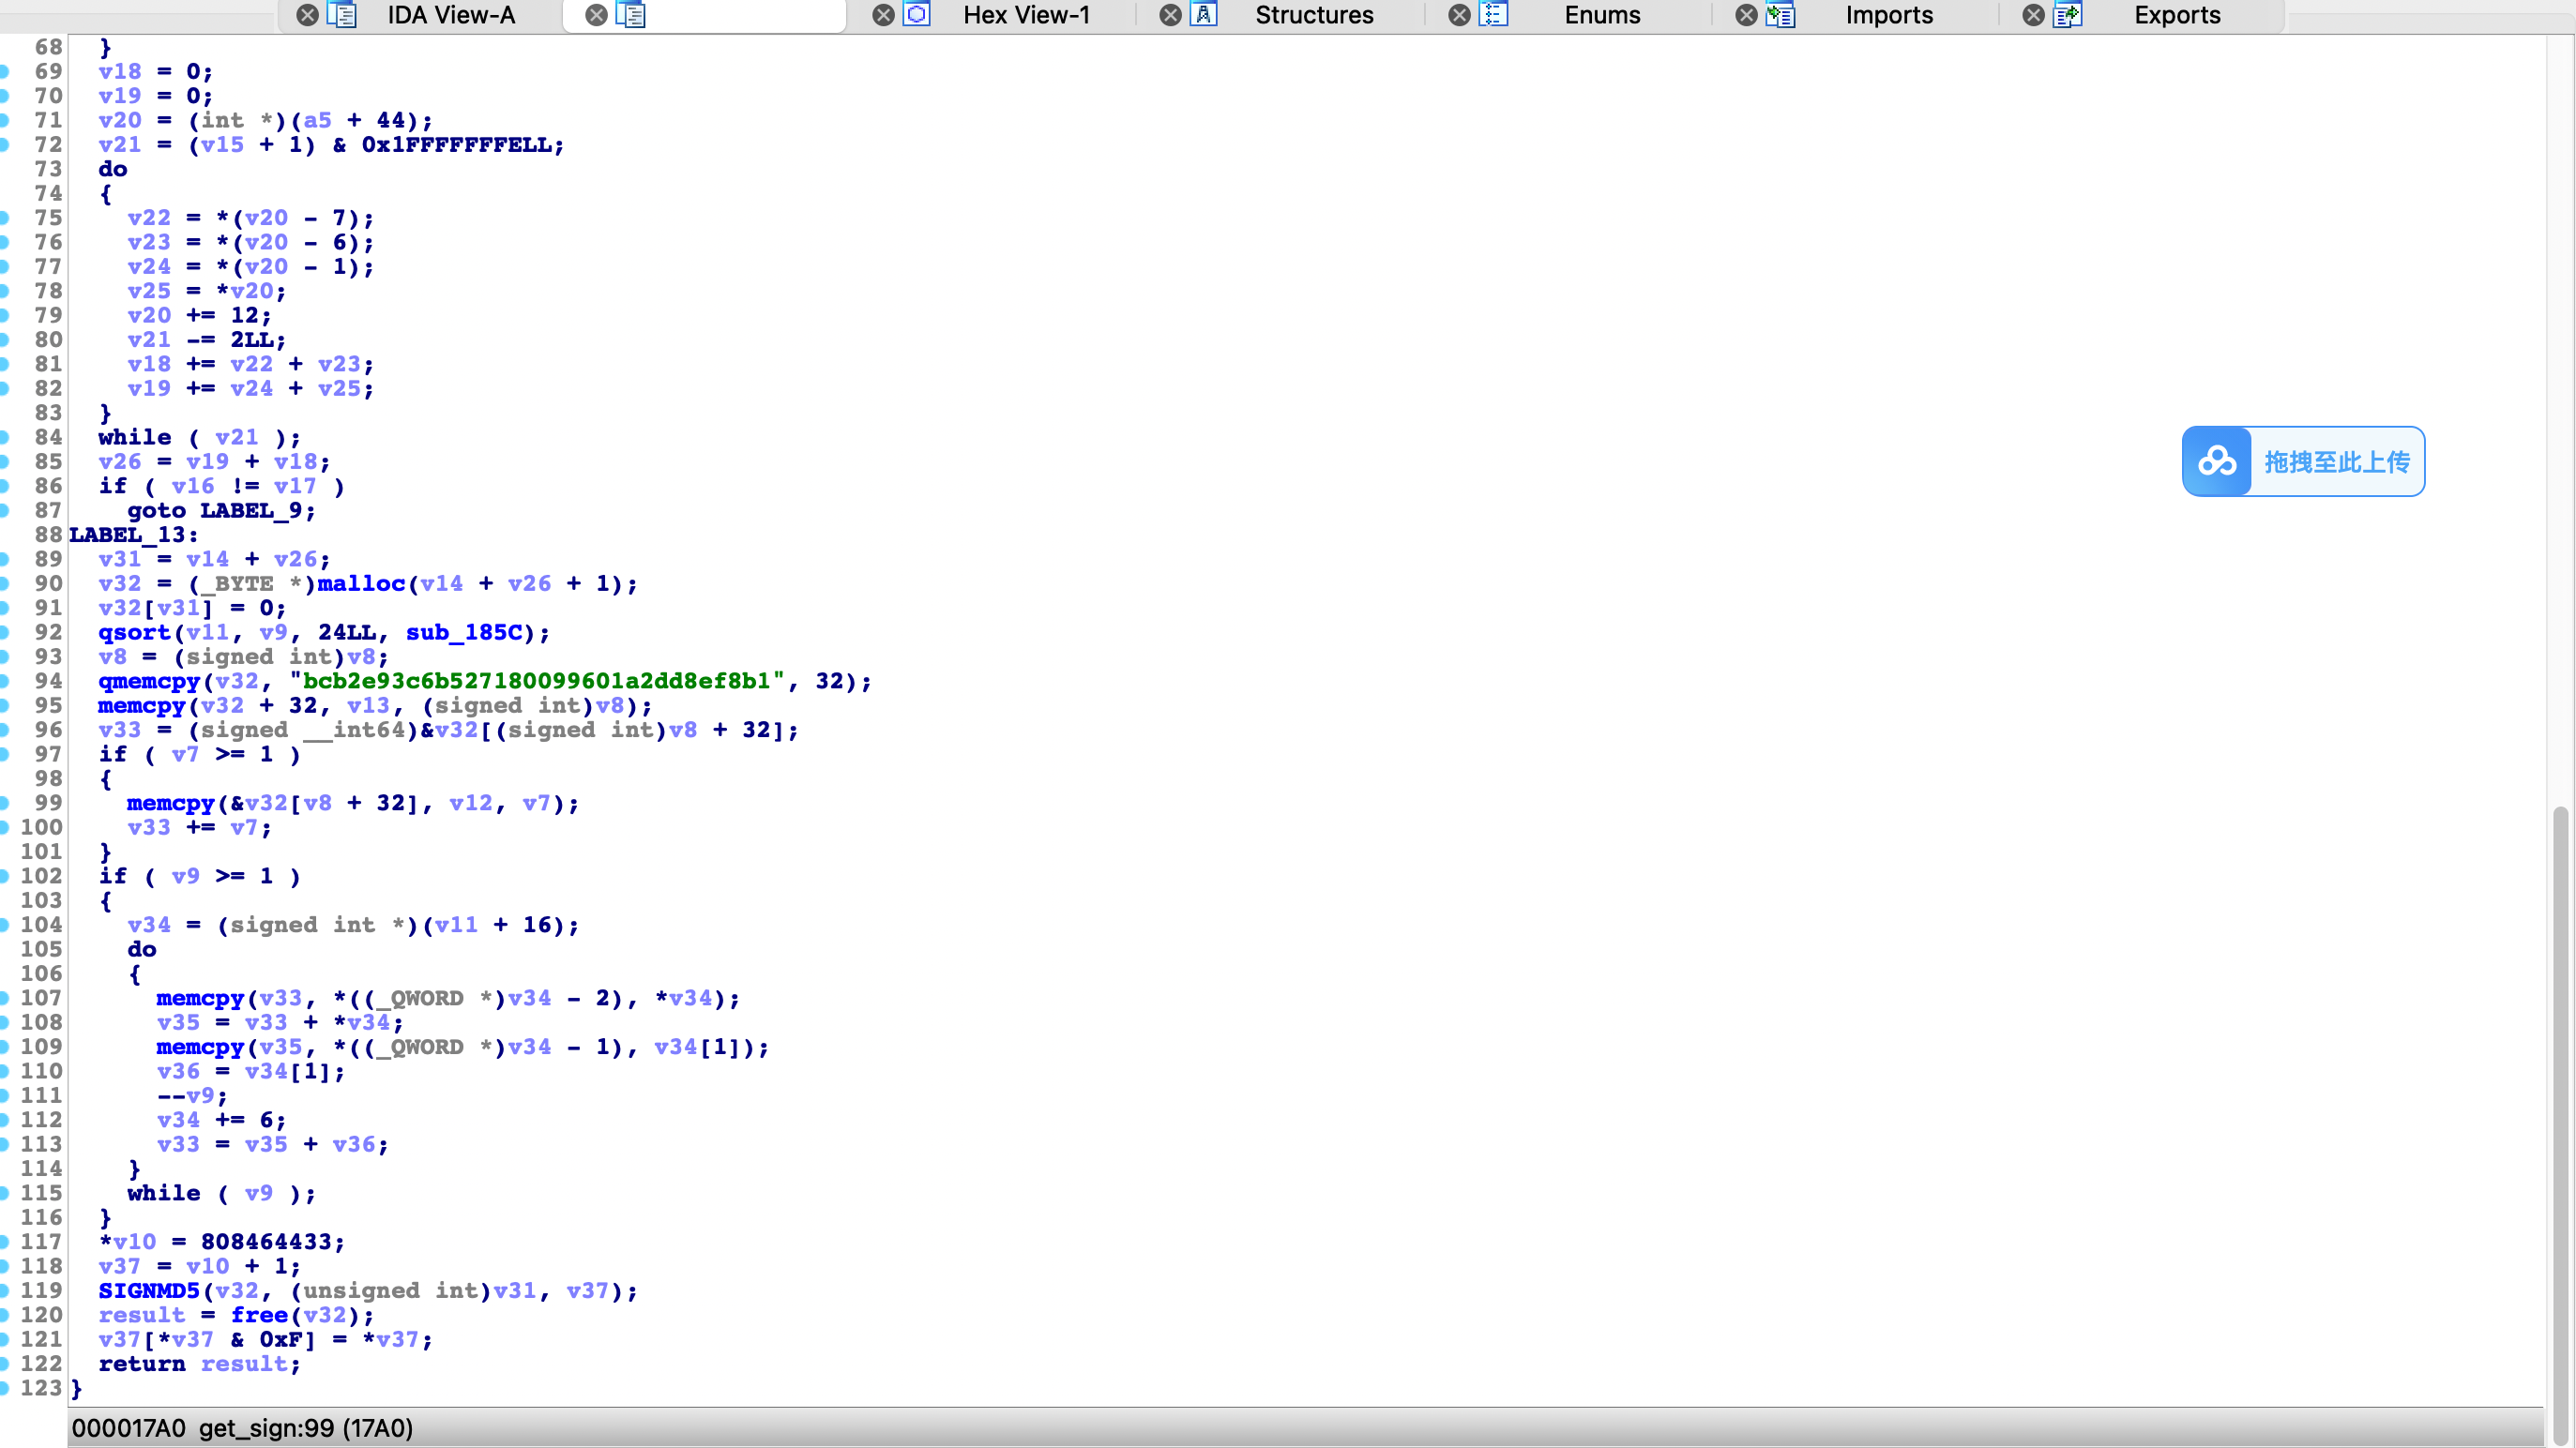The image size is (2576, 1448).
Task: Switch to the Hex View-1 tab
Action: click(1026, 15)
